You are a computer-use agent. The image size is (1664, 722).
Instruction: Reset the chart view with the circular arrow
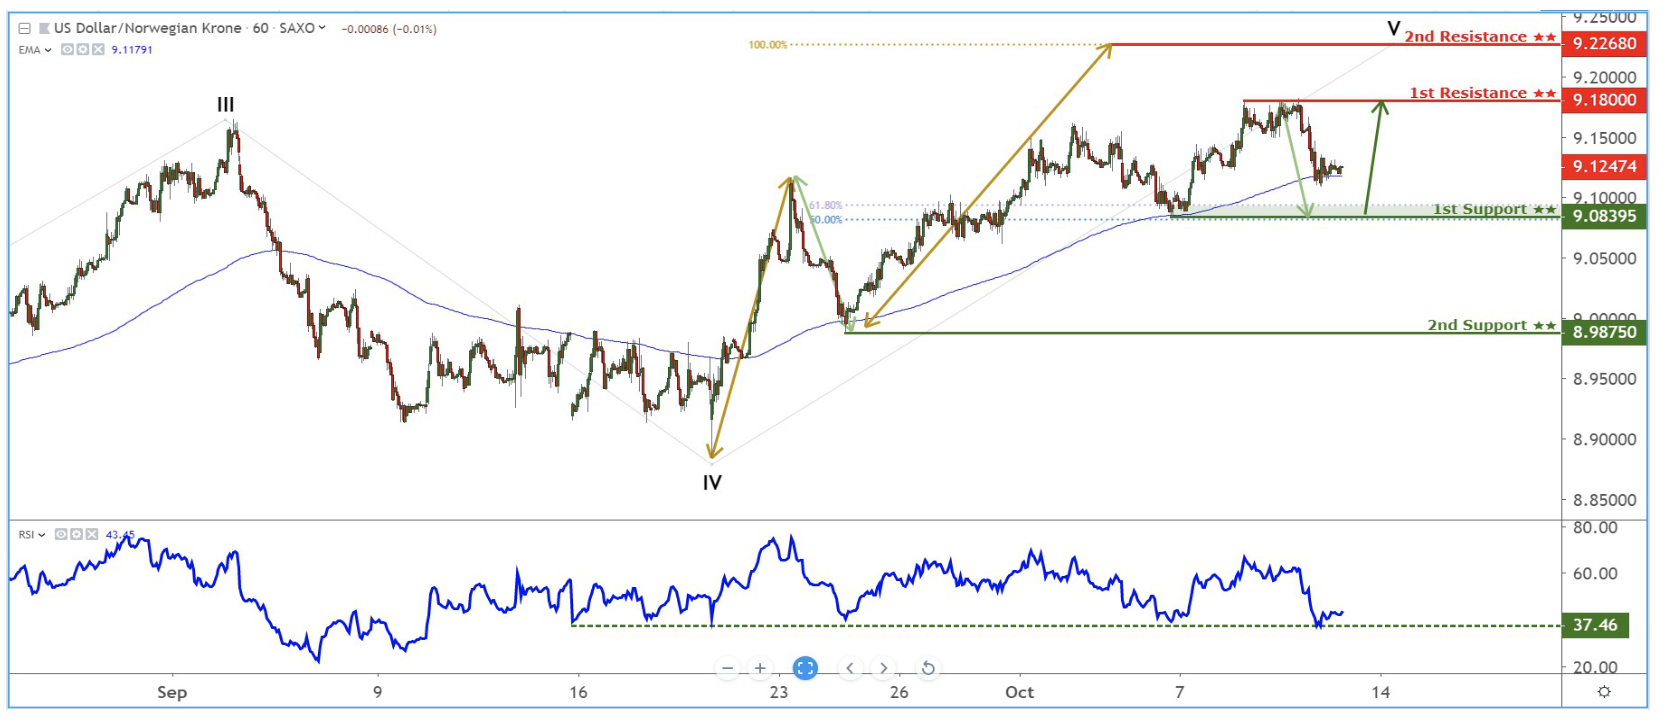click(928, 668)
